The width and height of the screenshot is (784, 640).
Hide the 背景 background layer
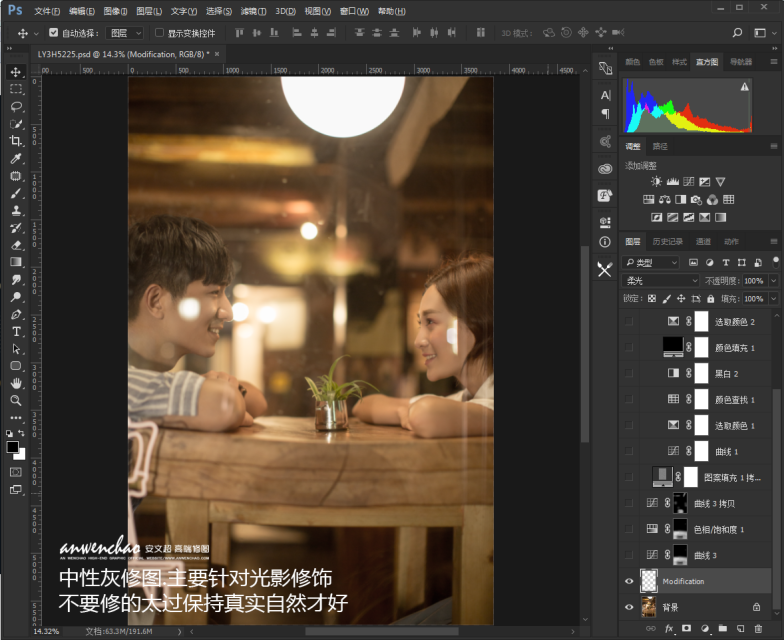pos(629,607)
